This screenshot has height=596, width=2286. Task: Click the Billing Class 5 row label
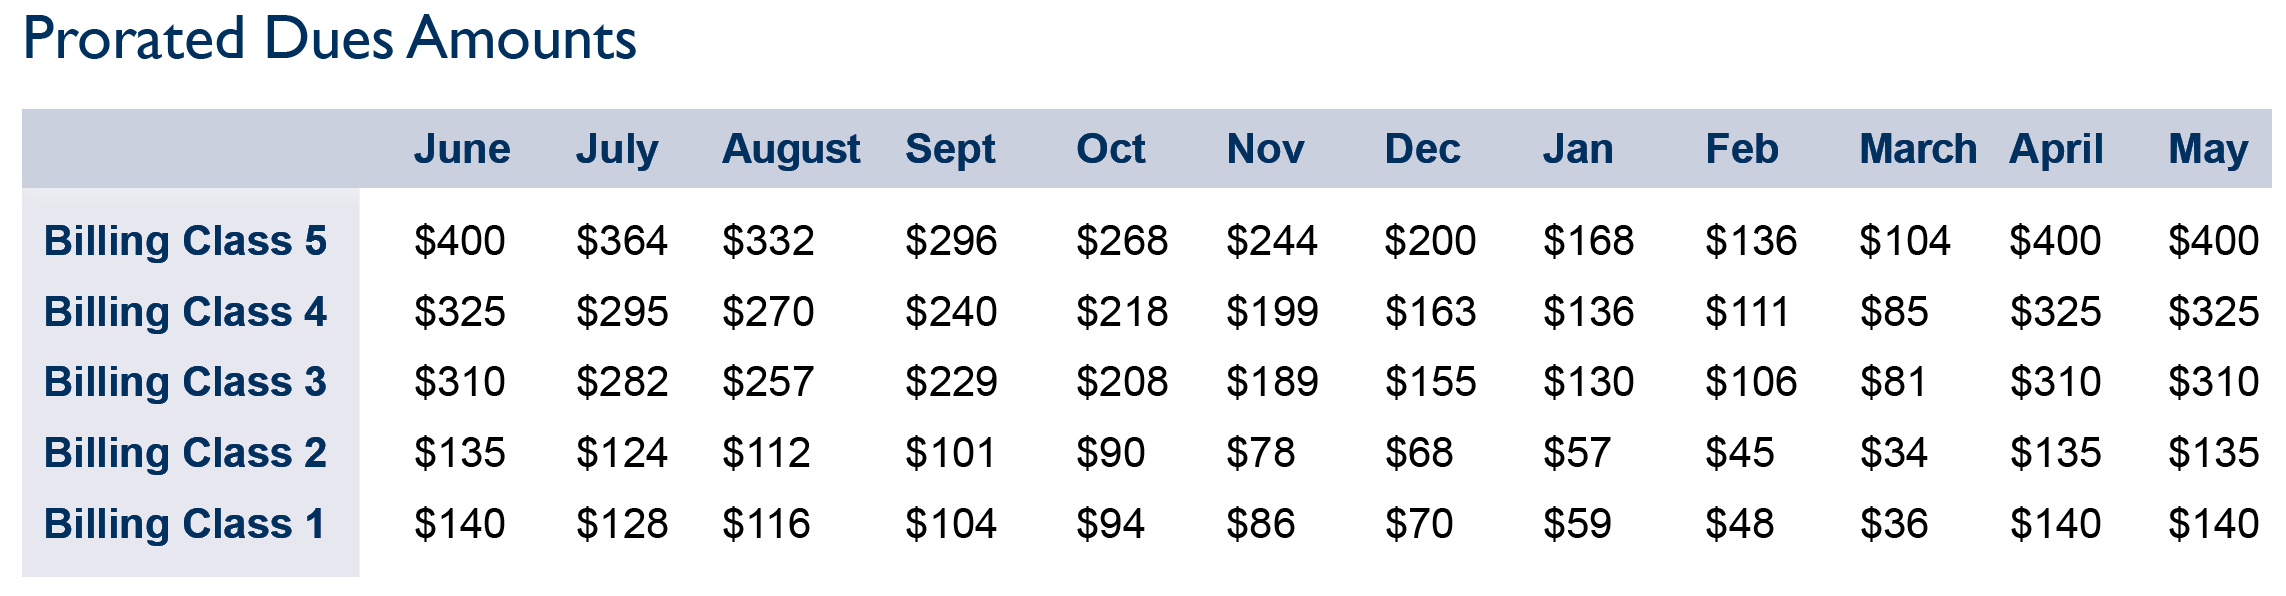[186, 241]
